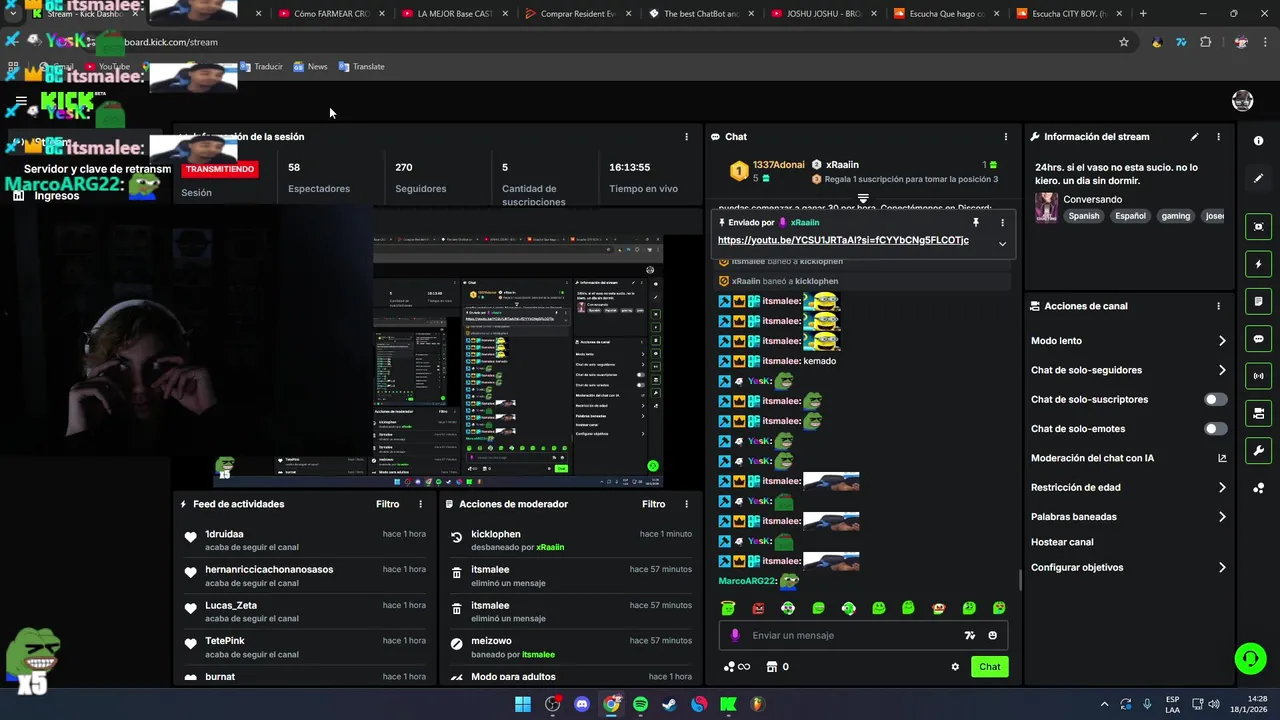Open the smiley emoji picker in chat

993,635
